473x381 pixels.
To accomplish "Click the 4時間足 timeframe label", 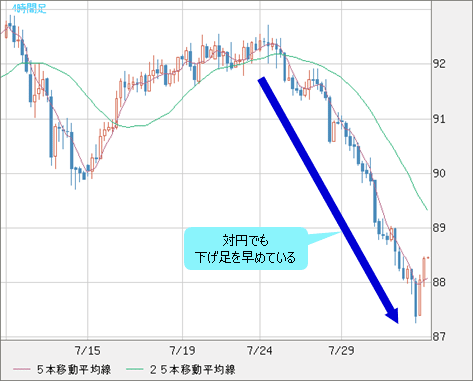I will pos(29,8).
